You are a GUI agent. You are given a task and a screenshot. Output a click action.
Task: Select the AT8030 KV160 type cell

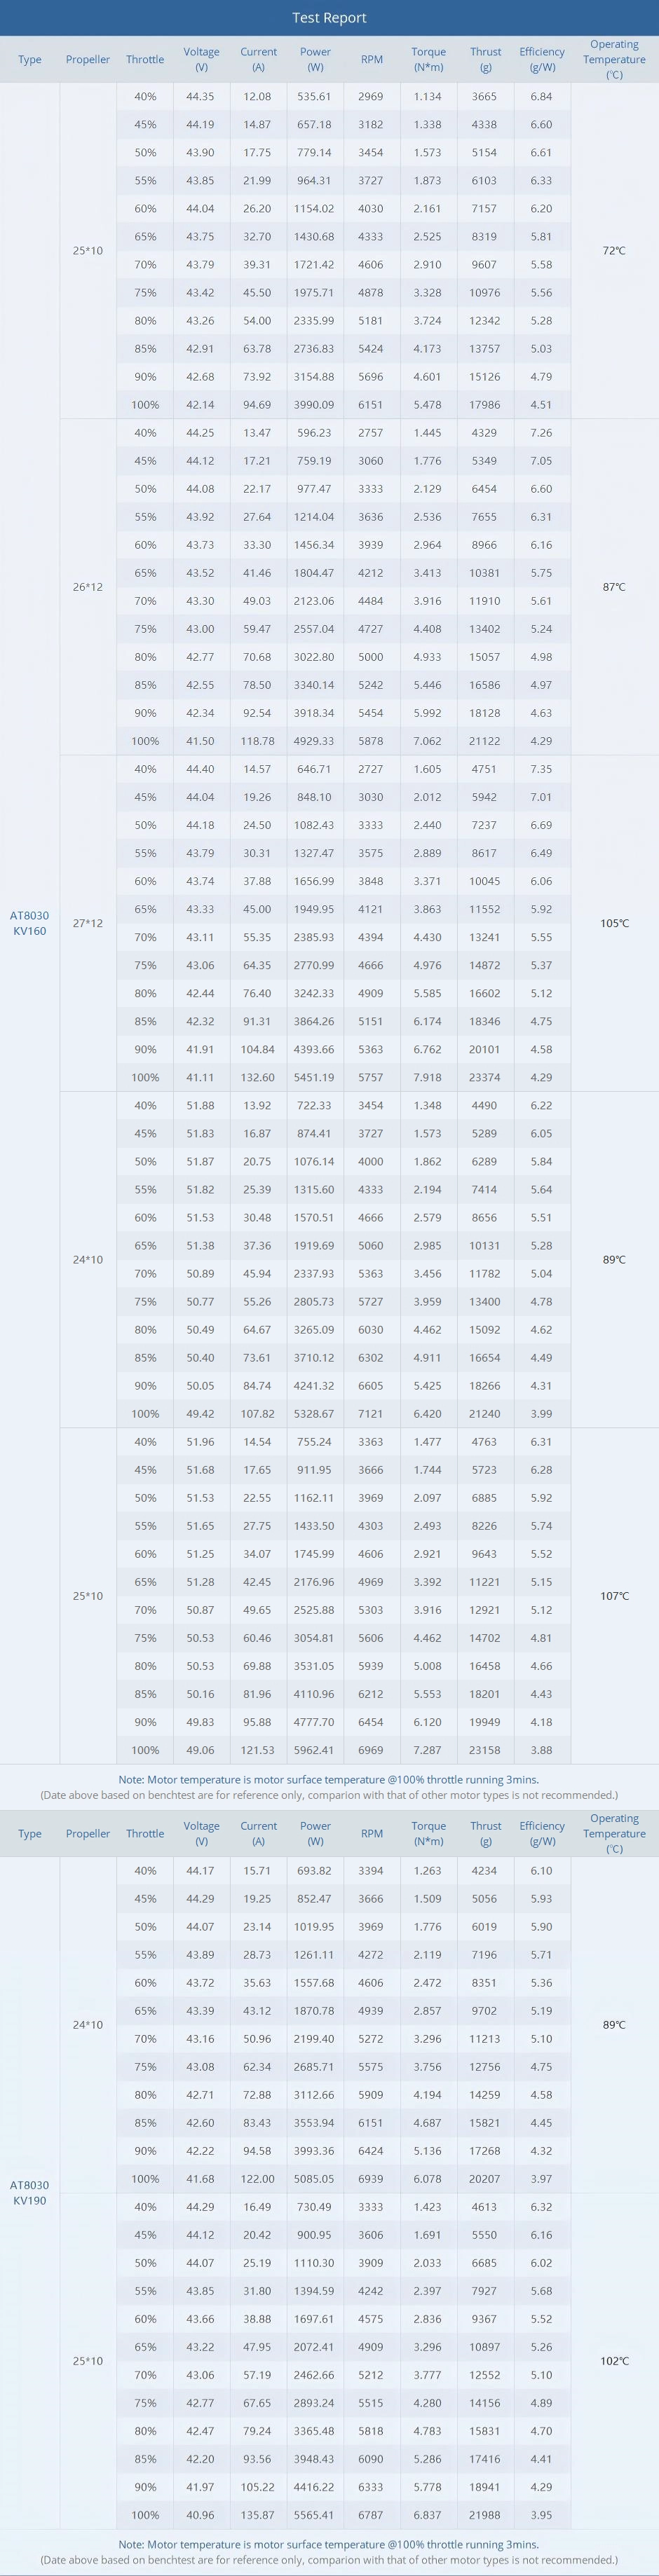[30, 922]
